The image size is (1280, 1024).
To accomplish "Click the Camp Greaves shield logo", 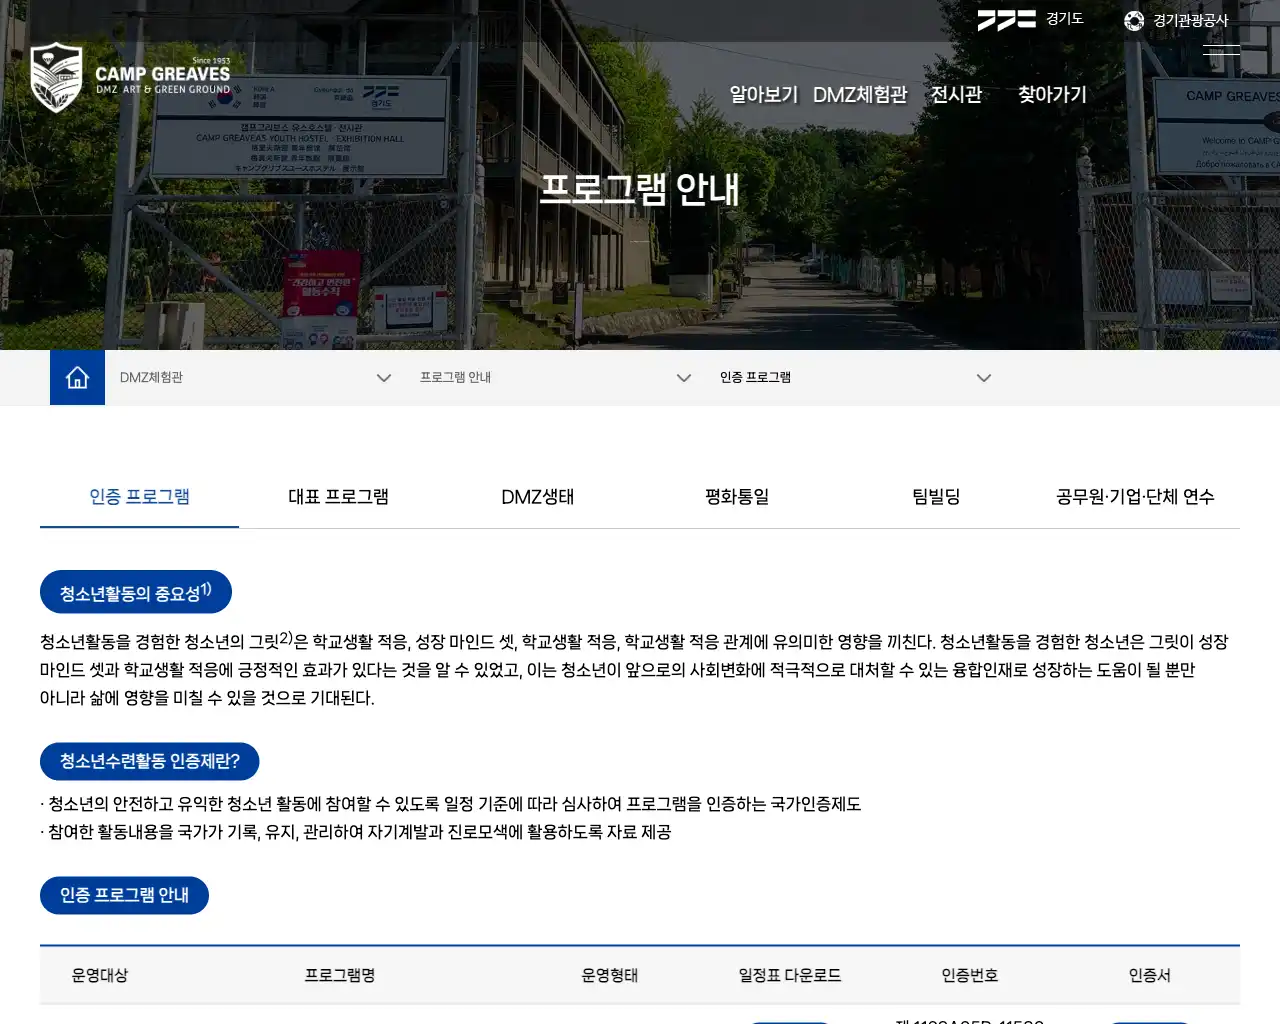I will coord(56,77).
